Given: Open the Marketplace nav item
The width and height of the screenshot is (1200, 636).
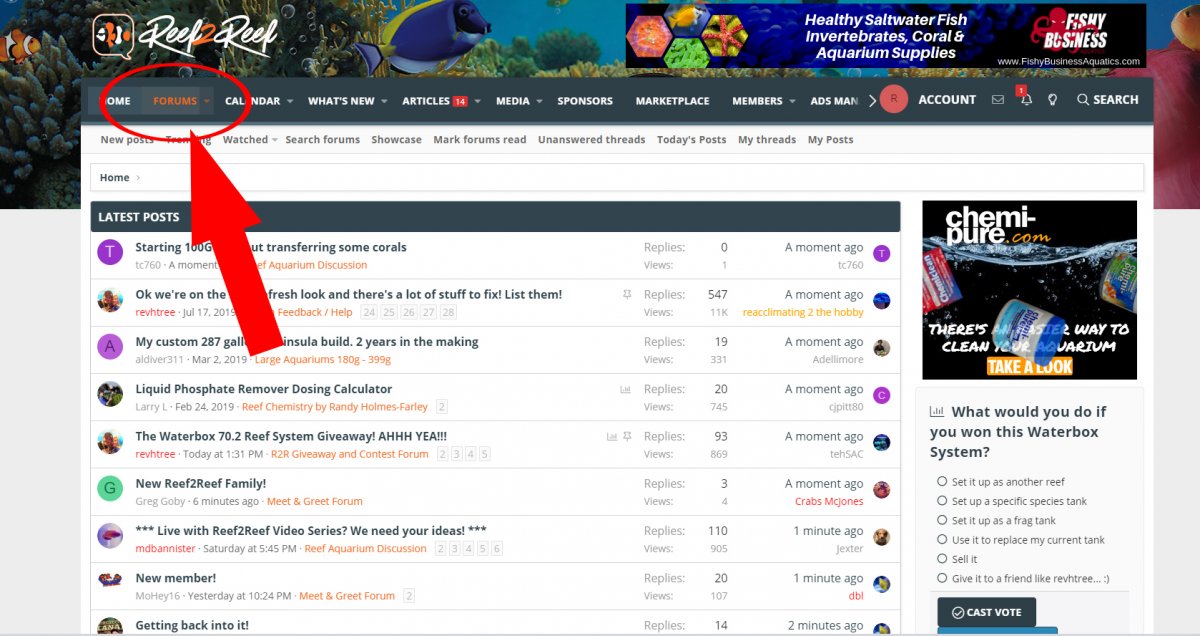Looking at the screenshot, I should 672,101.
